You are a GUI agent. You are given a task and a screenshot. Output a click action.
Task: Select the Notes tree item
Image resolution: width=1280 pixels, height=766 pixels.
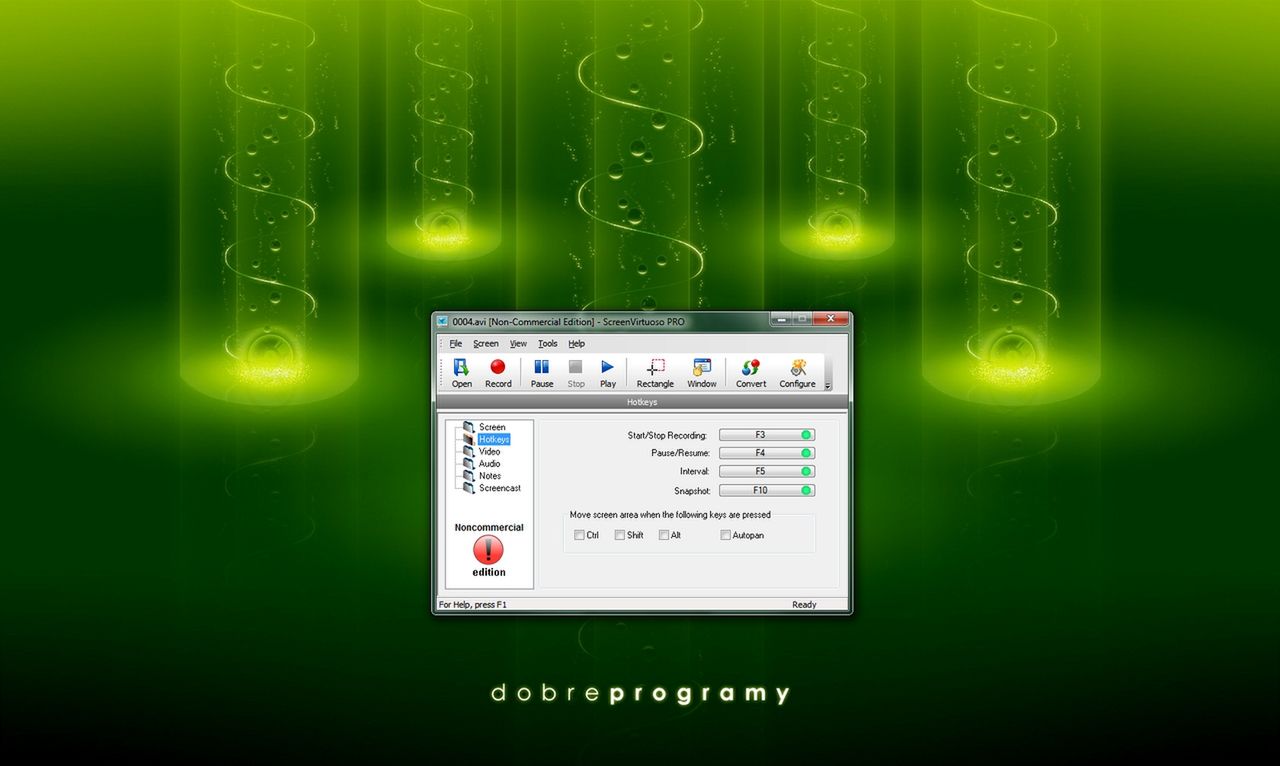(490, 476)
